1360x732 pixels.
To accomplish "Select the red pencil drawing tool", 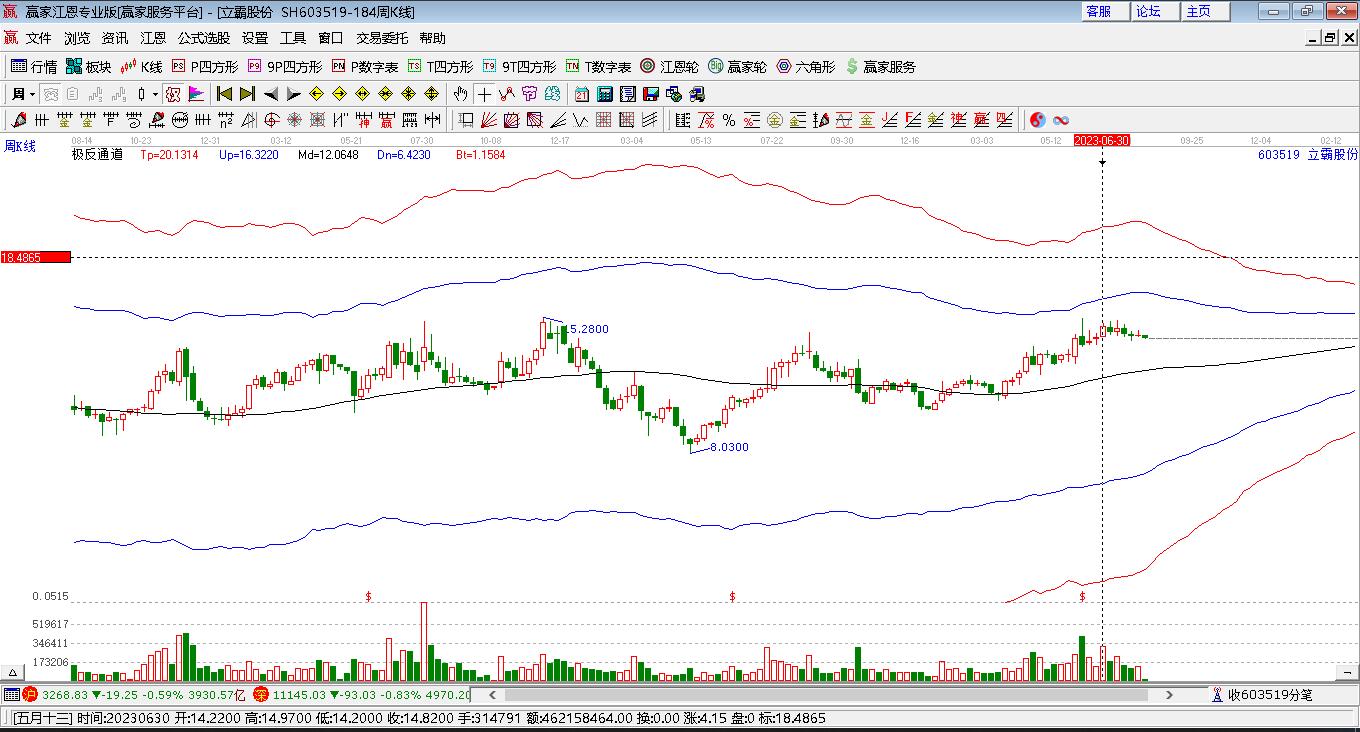I will (18, 120).
